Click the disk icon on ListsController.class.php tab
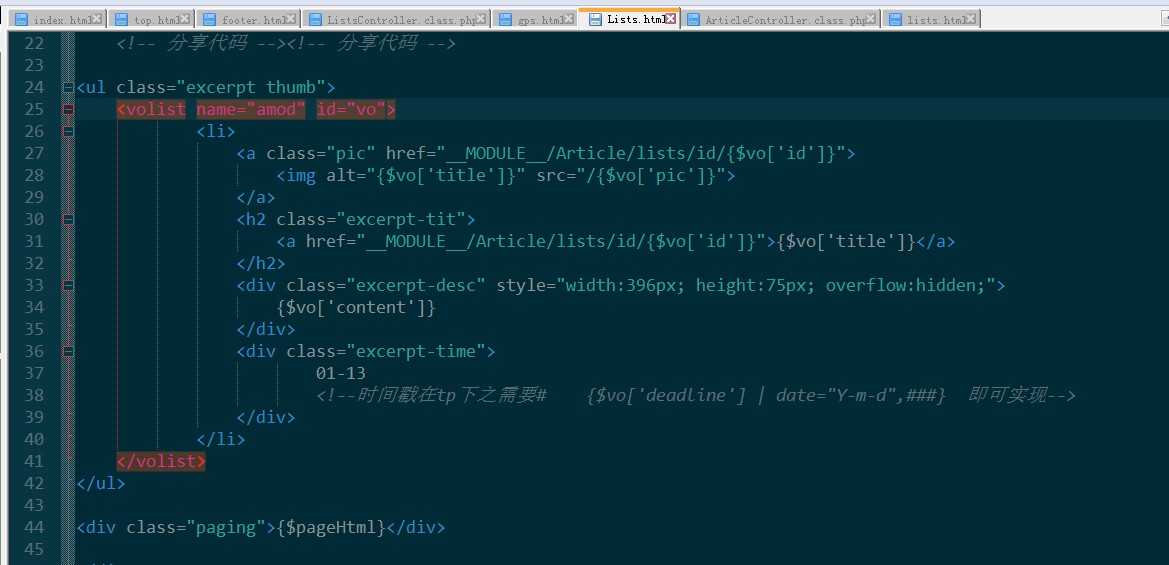The height and width of the screenshot is (565, 1169). (x=315, y=20)
